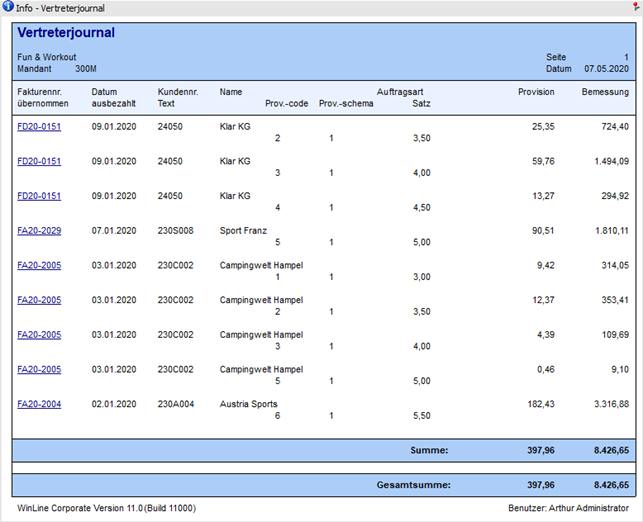Open the FA20-2004 invoice link
643x522 pixels.
[39, 404]
